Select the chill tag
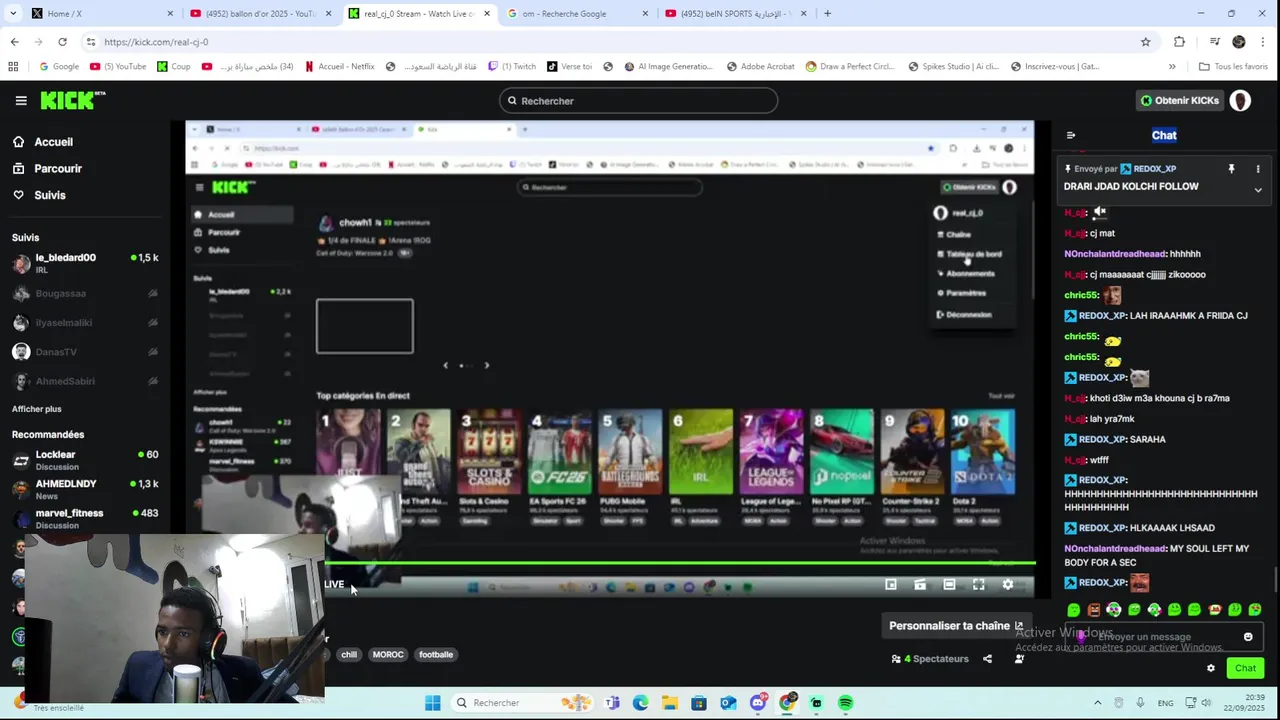Image resolution: width=1280 pixels, height=720 pixels. 349,655
